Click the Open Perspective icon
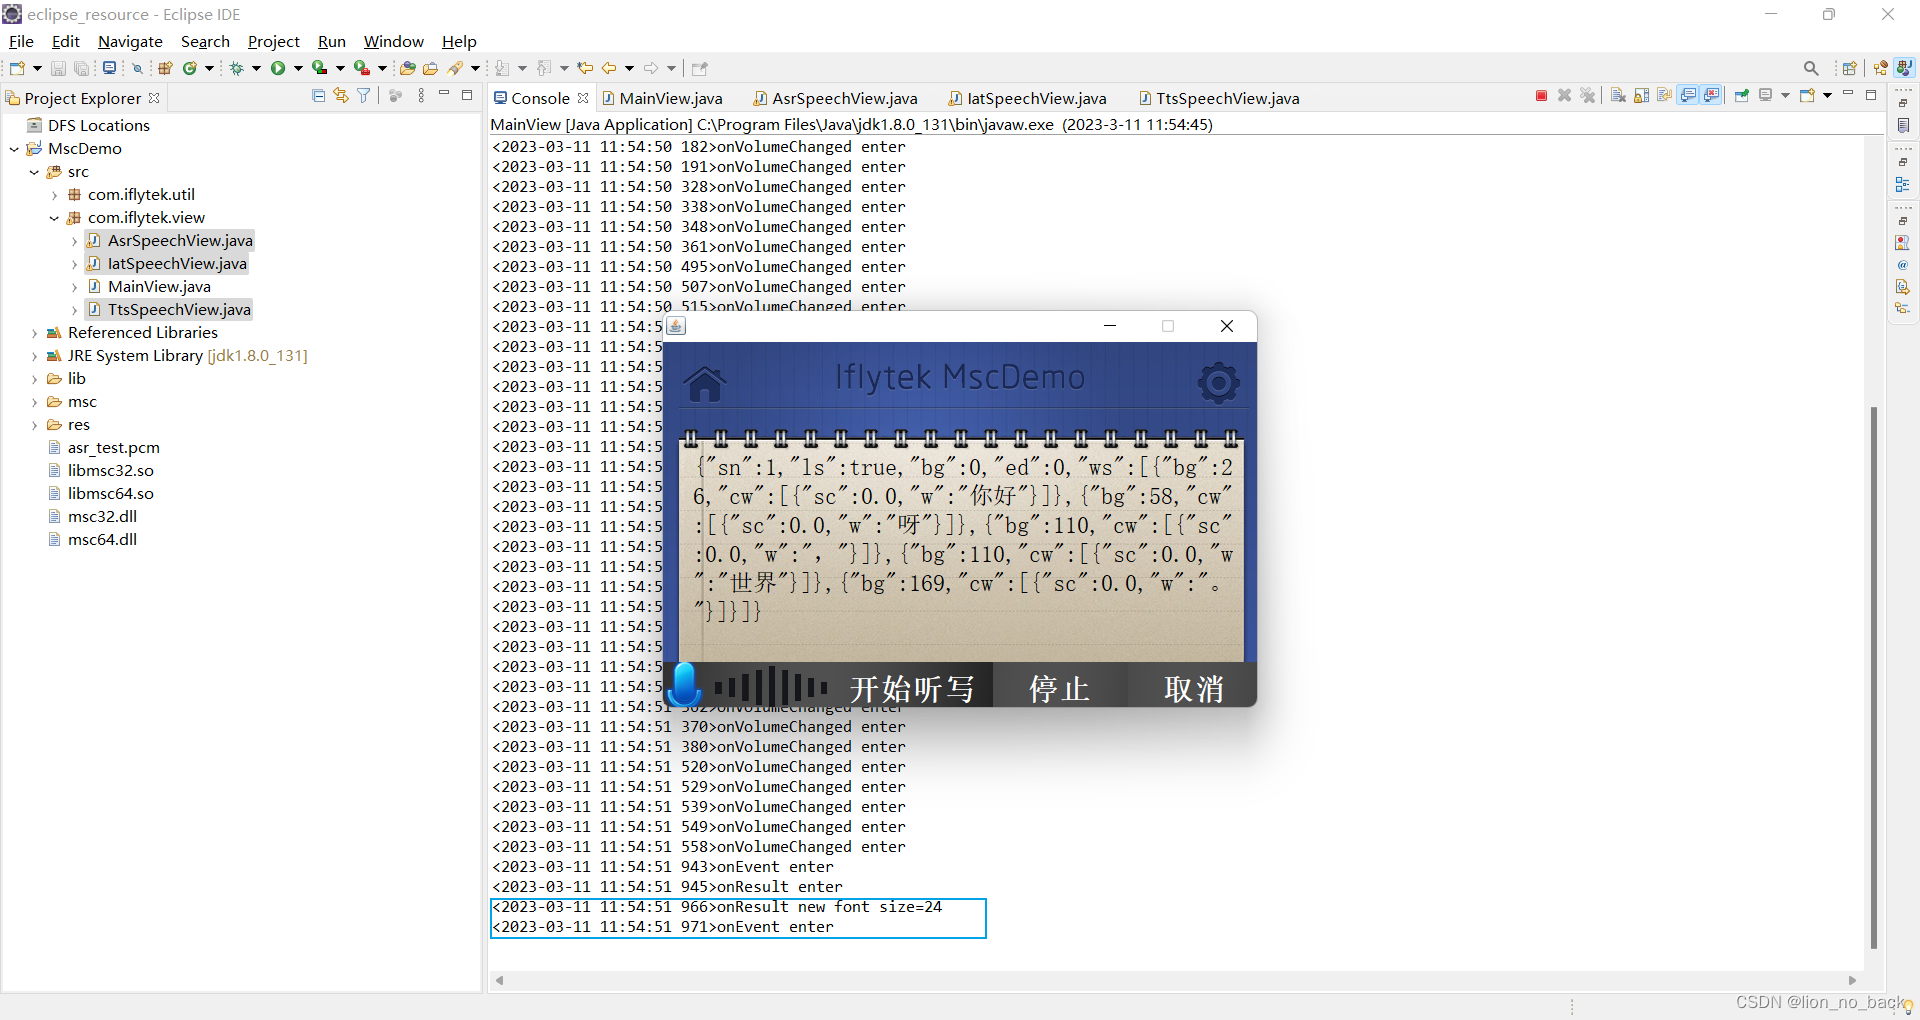This screenshot has width=1920, height=1020. click(1849, 68)
